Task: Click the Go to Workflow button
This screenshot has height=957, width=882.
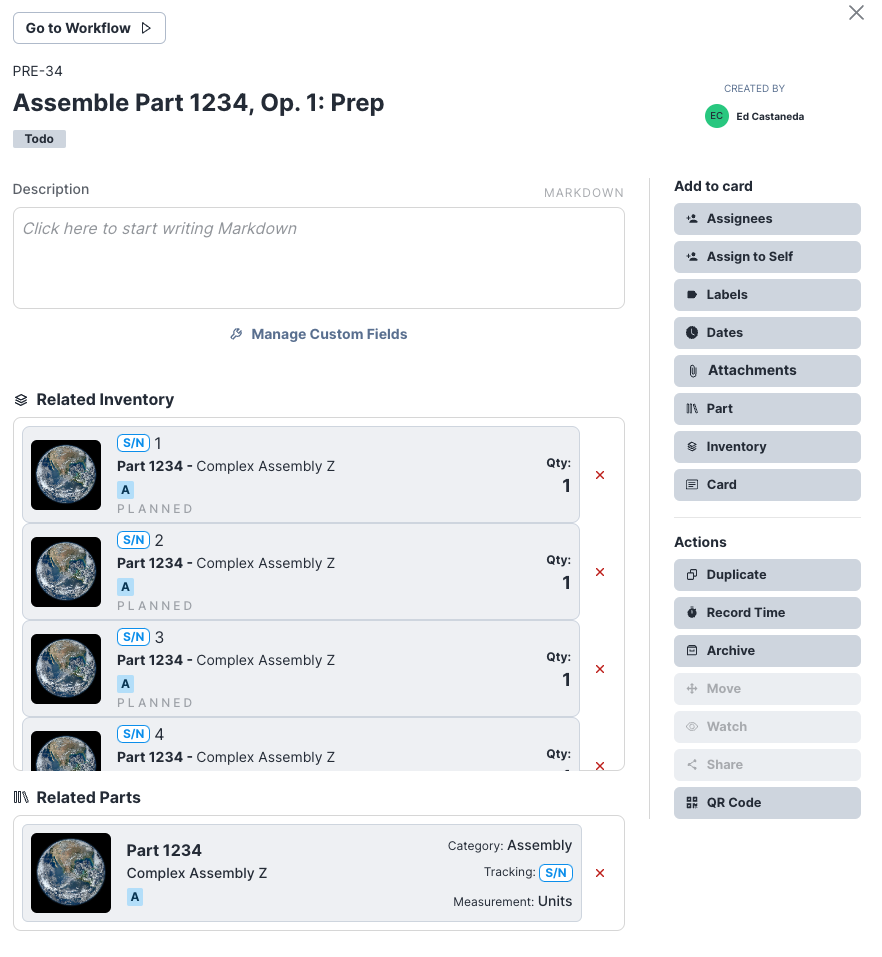Action: coord(88,28)
